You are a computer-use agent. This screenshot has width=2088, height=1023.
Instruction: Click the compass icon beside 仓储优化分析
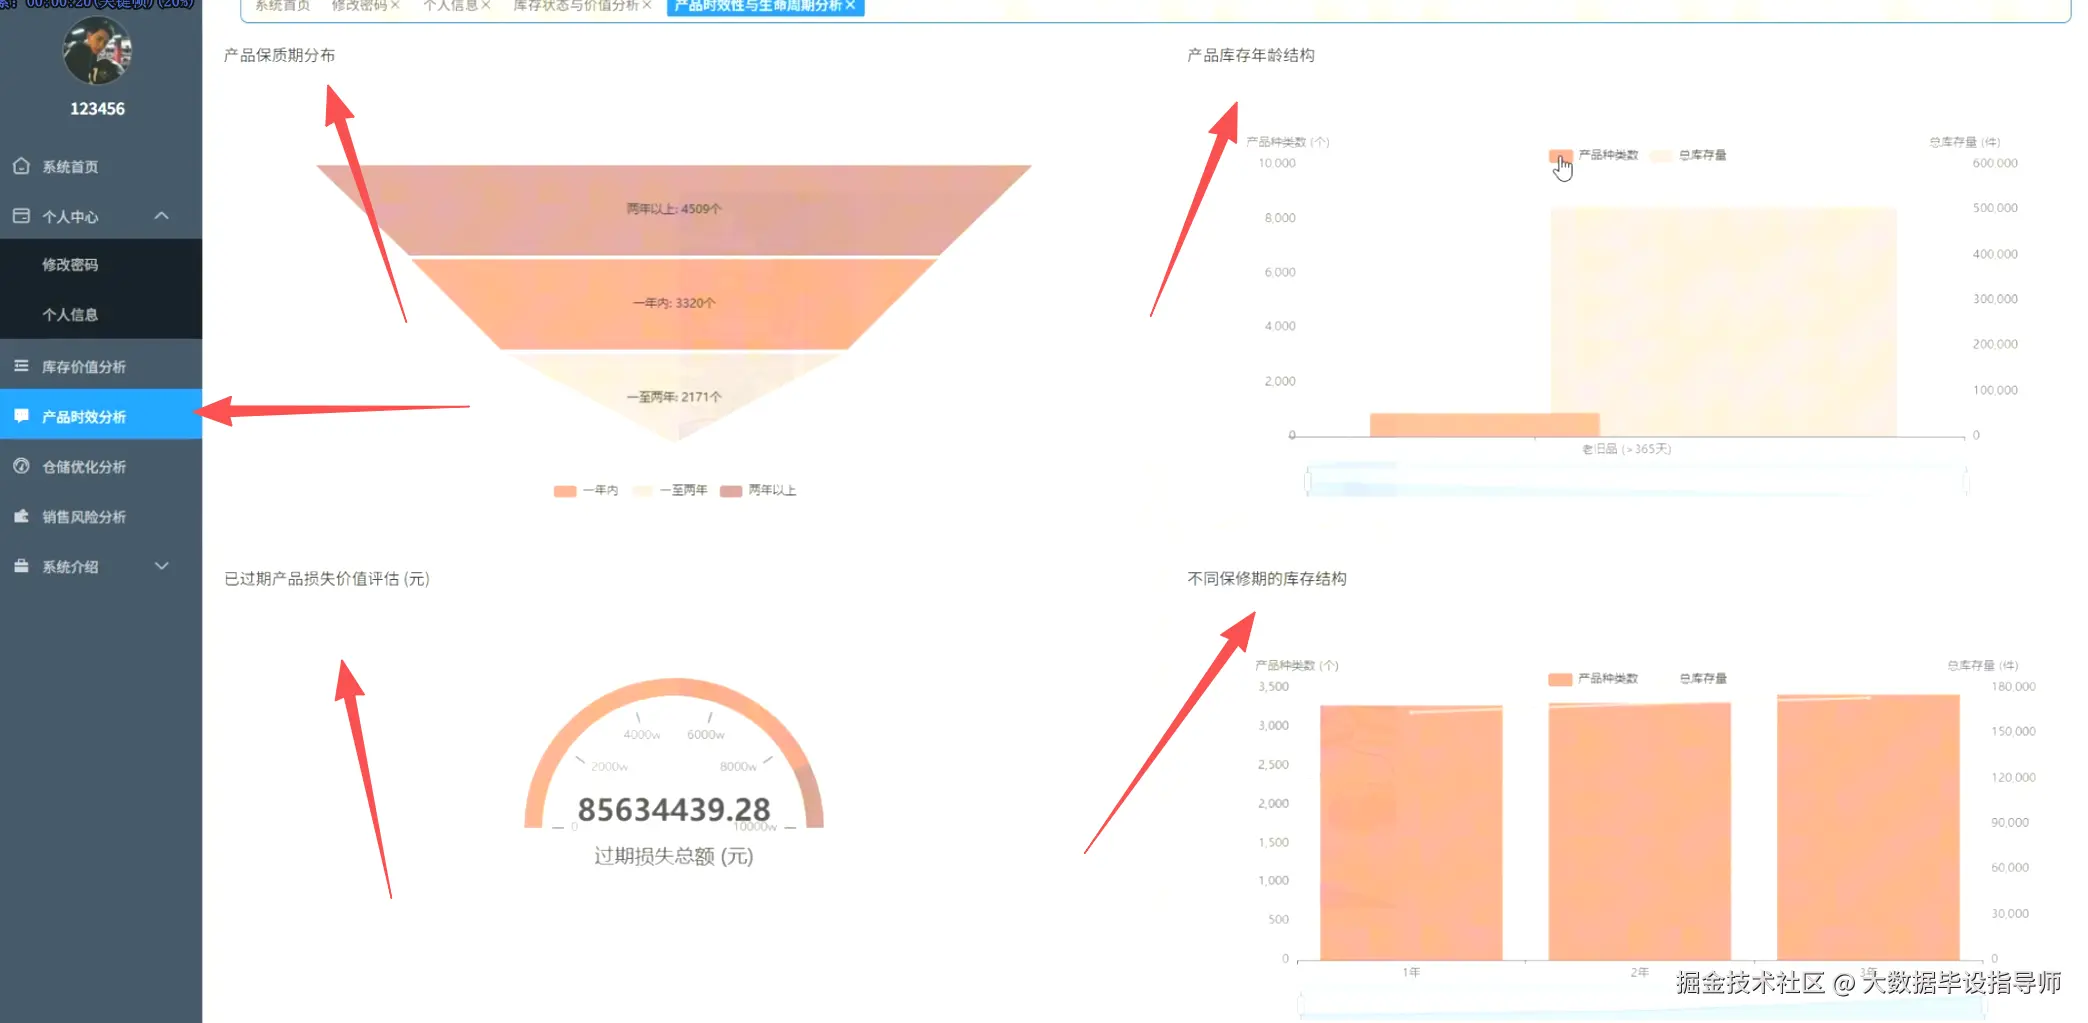tap(21, 466)
